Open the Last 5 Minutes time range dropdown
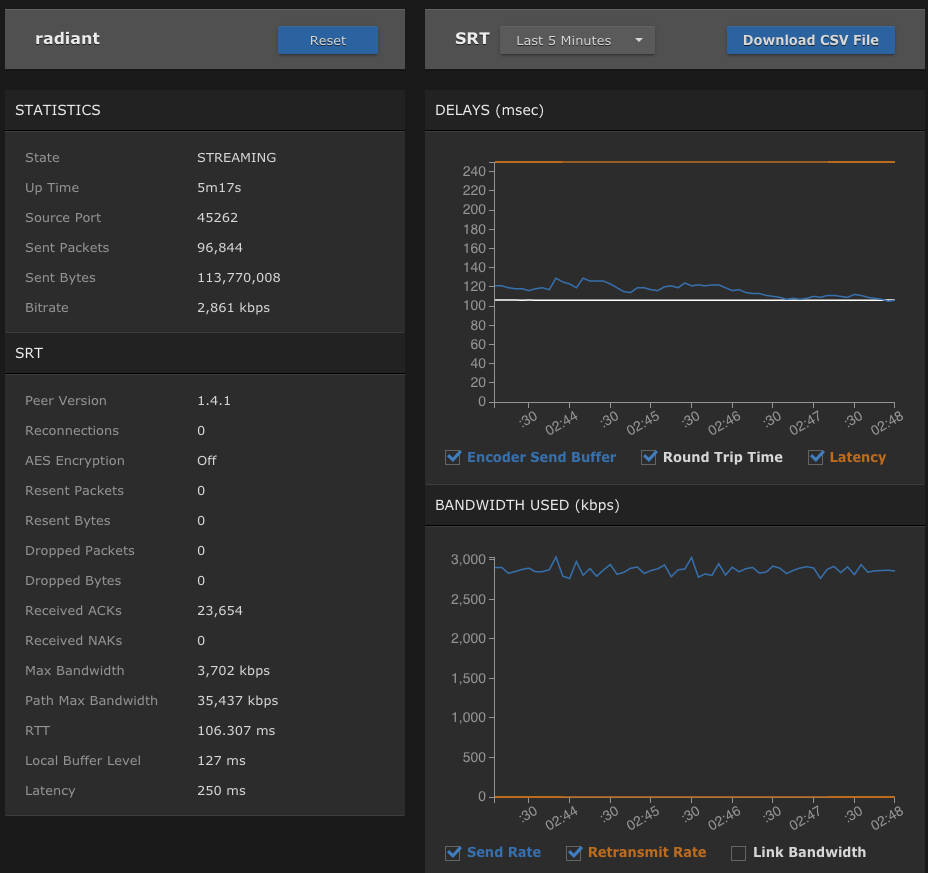This screenshot has height=873, width=928. click(577, 40)
